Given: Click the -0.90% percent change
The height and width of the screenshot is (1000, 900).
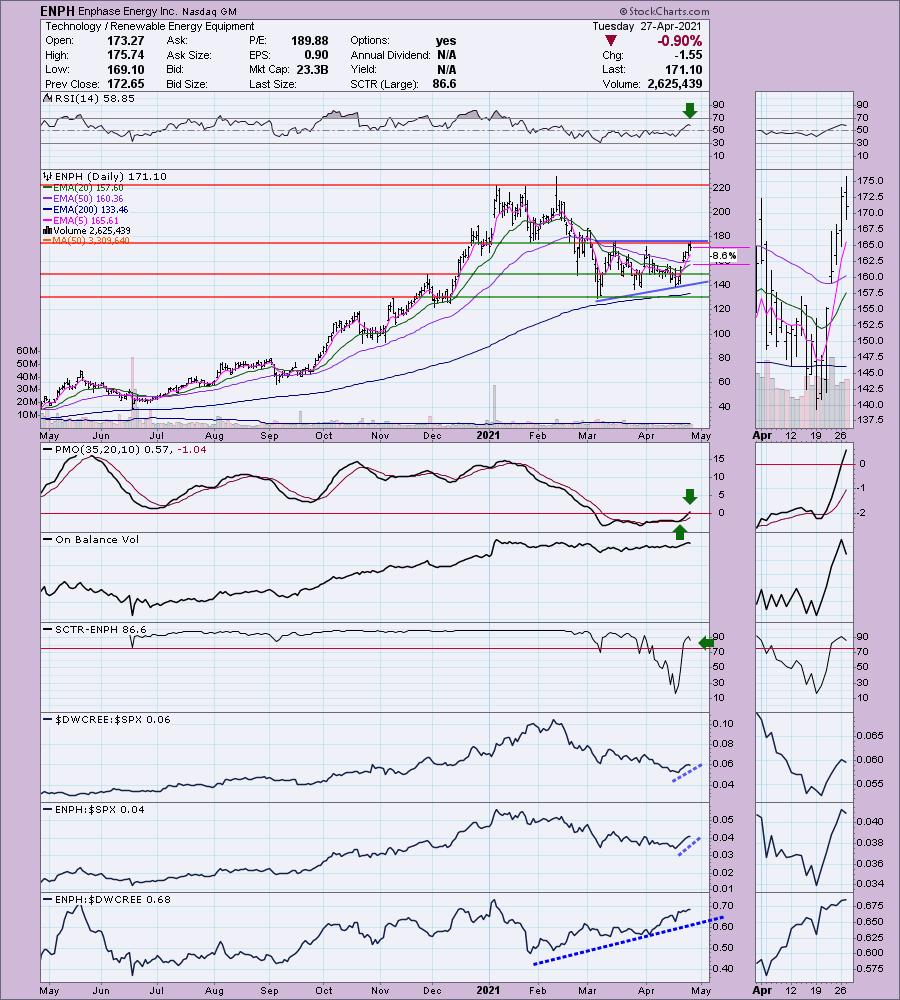Looking at the screenshot, I should click(679, 41).
